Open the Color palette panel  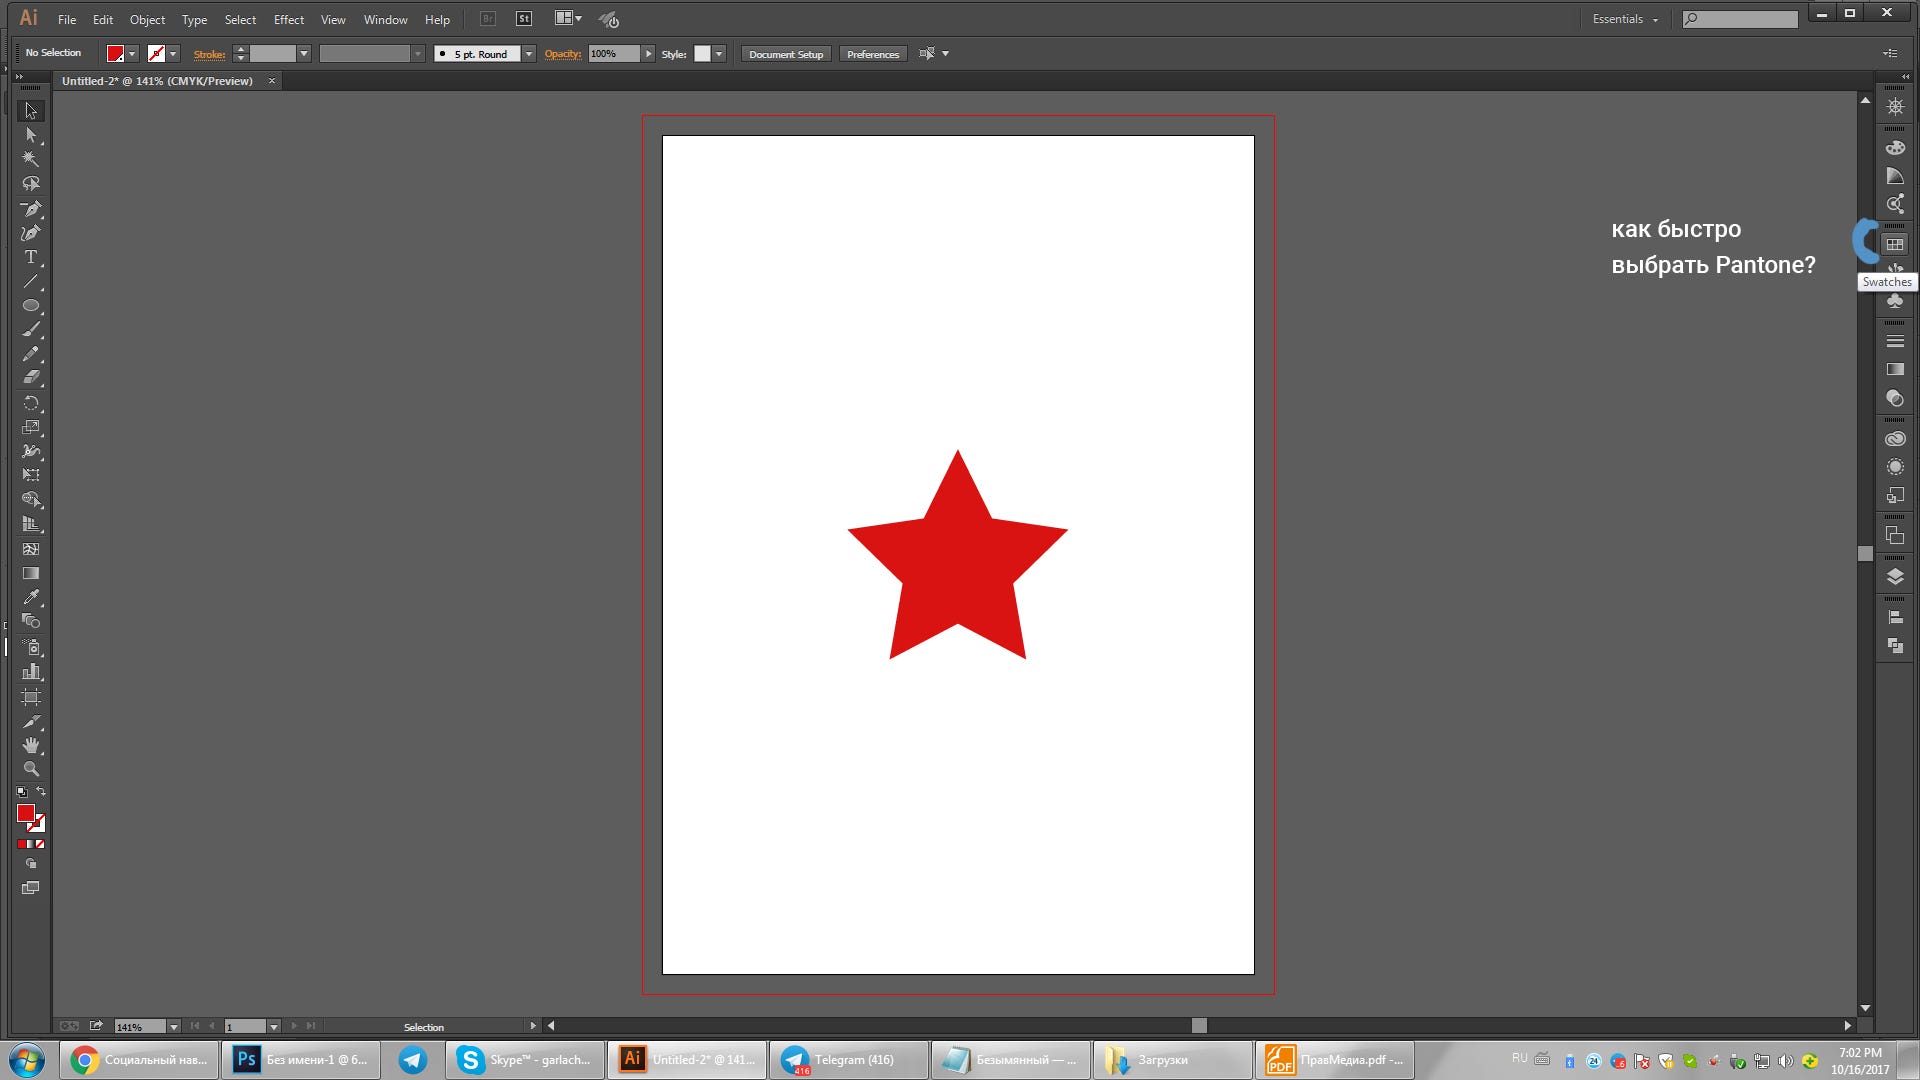(1895, 148)
